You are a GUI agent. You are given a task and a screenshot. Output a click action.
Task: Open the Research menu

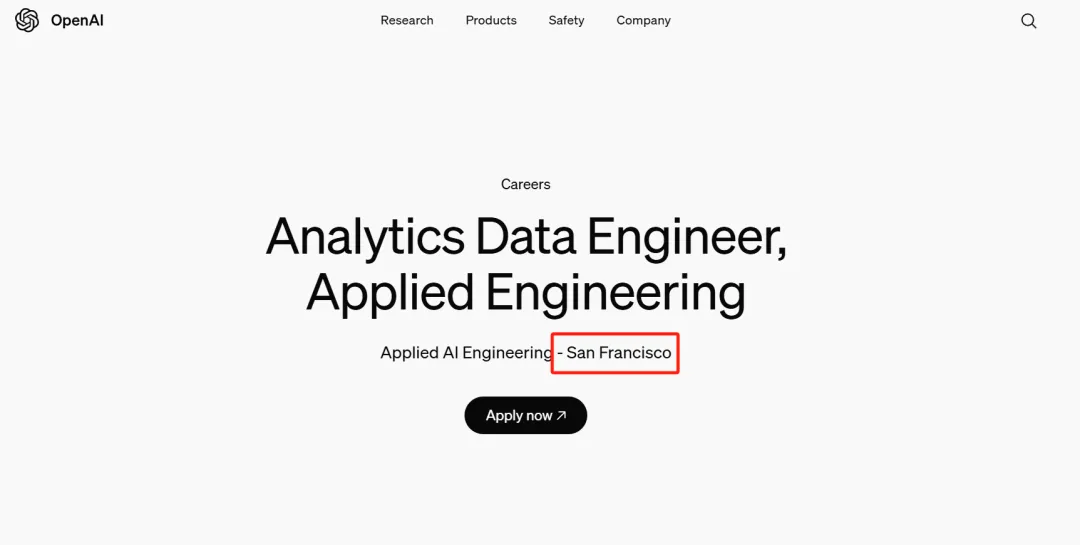tap(407, 21)
